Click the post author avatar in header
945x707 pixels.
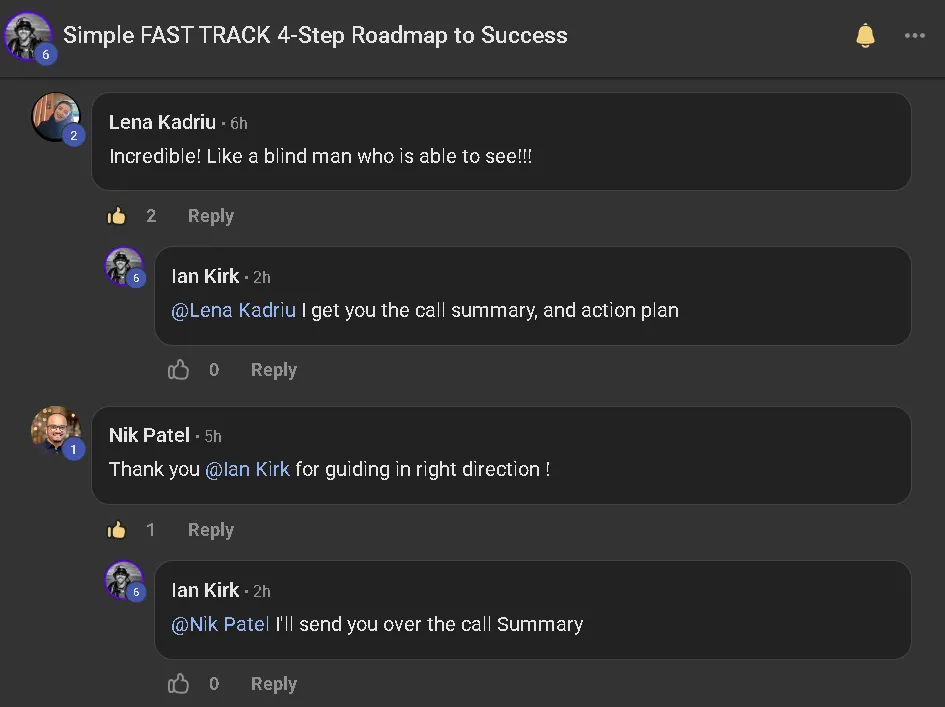tap(28, 36)
